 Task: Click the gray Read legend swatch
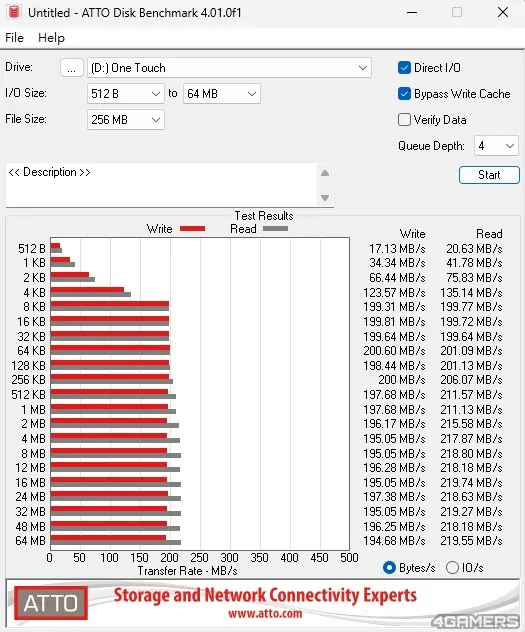[276, 229]
